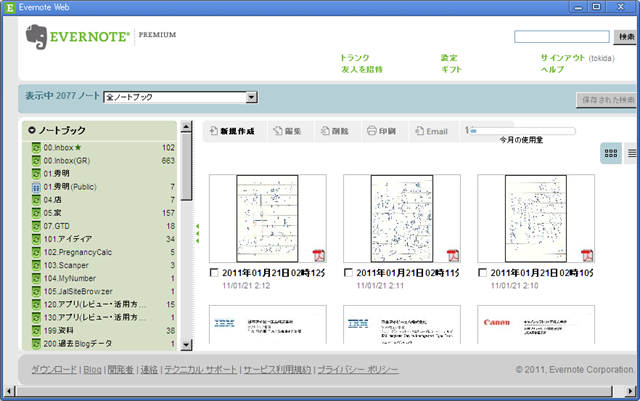Viewport: 640px width, 401px height.
Task: Click the 01.秀明(Public) shared notebook icon
Action: pyautogui.click(x=35, y=186)
